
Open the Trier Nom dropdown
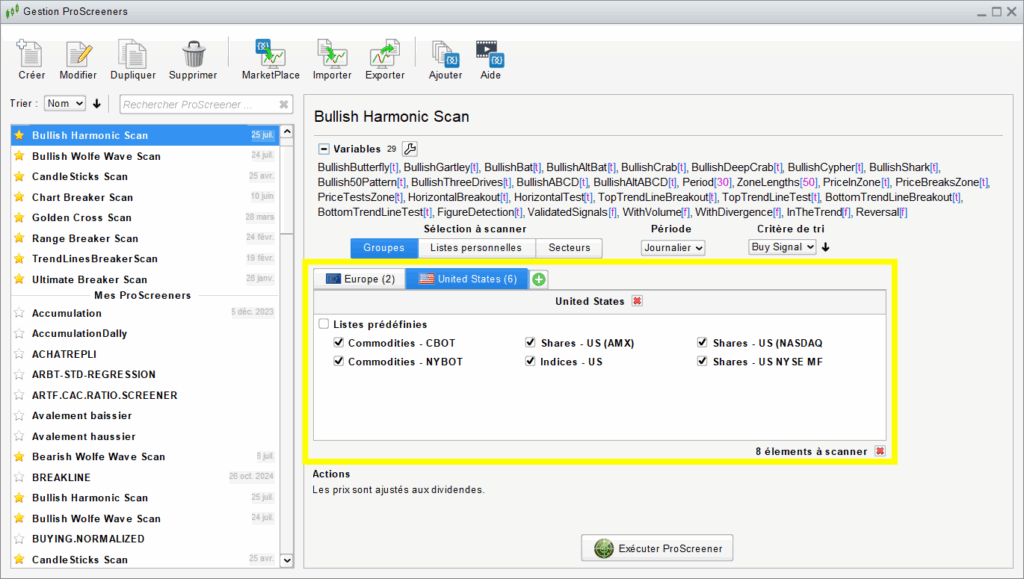click(66, 103)
